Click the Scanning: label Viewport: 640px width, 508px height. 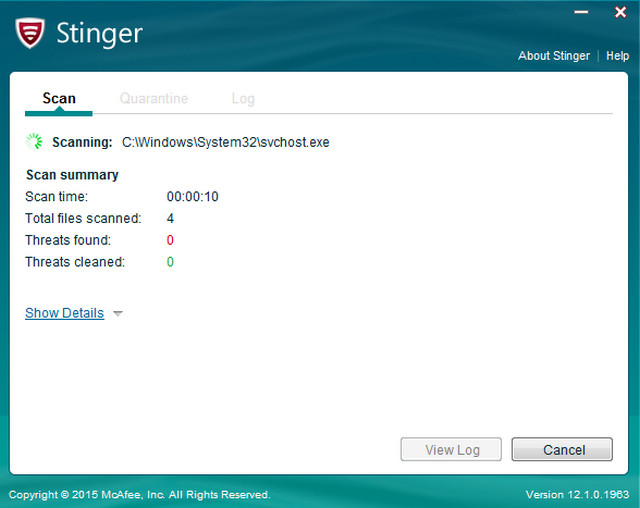(82, 142)
